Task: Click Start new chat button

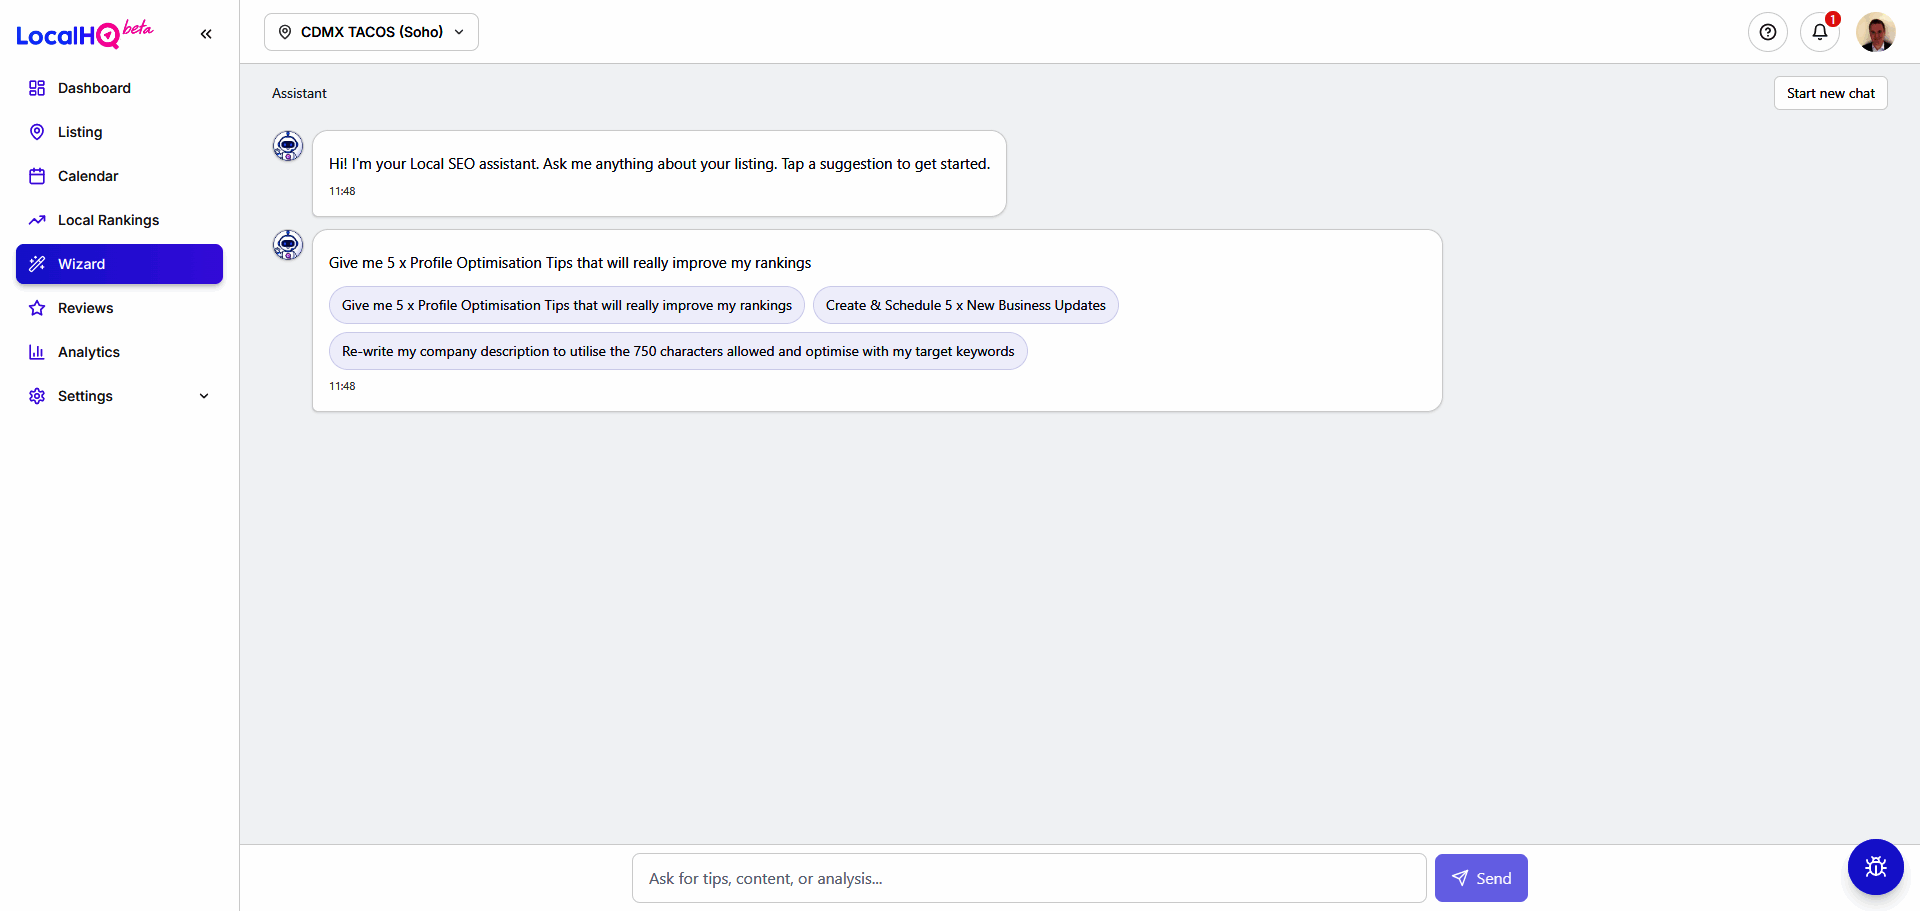Action: (1830, 93)
